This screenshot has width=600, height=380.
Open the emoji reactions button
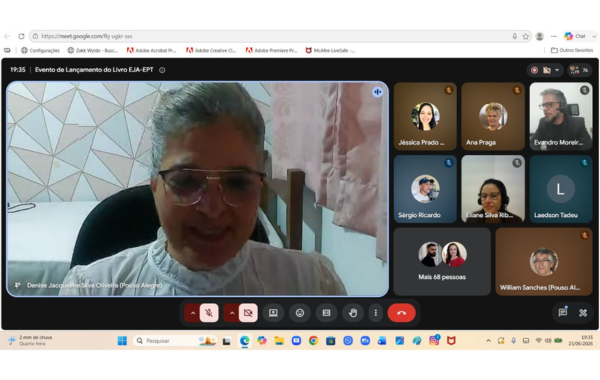coord(300,313)
